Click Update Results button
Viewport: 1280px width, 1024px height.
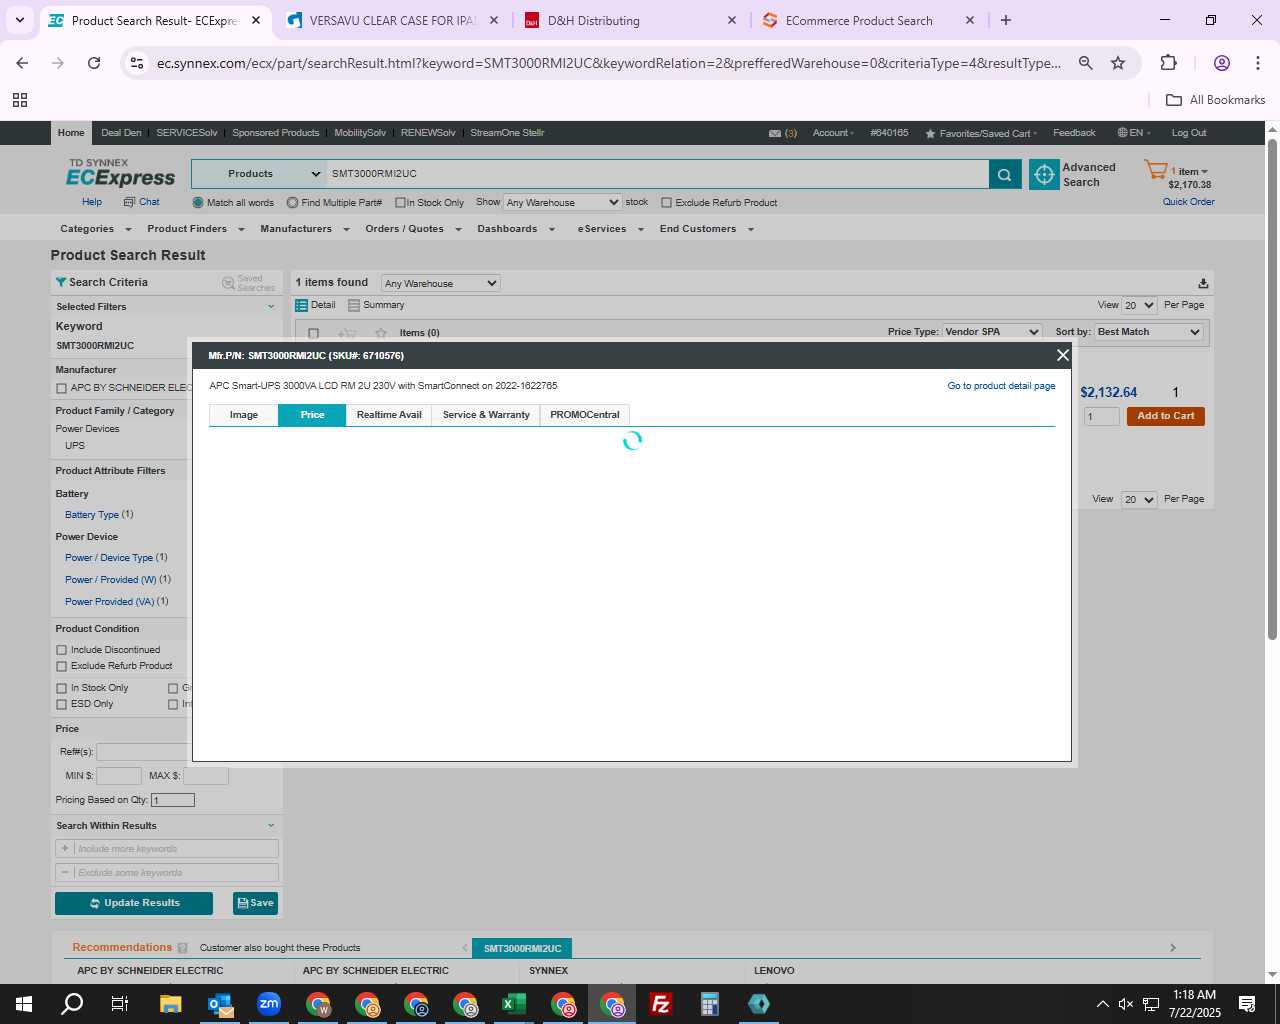pos(134,903)
